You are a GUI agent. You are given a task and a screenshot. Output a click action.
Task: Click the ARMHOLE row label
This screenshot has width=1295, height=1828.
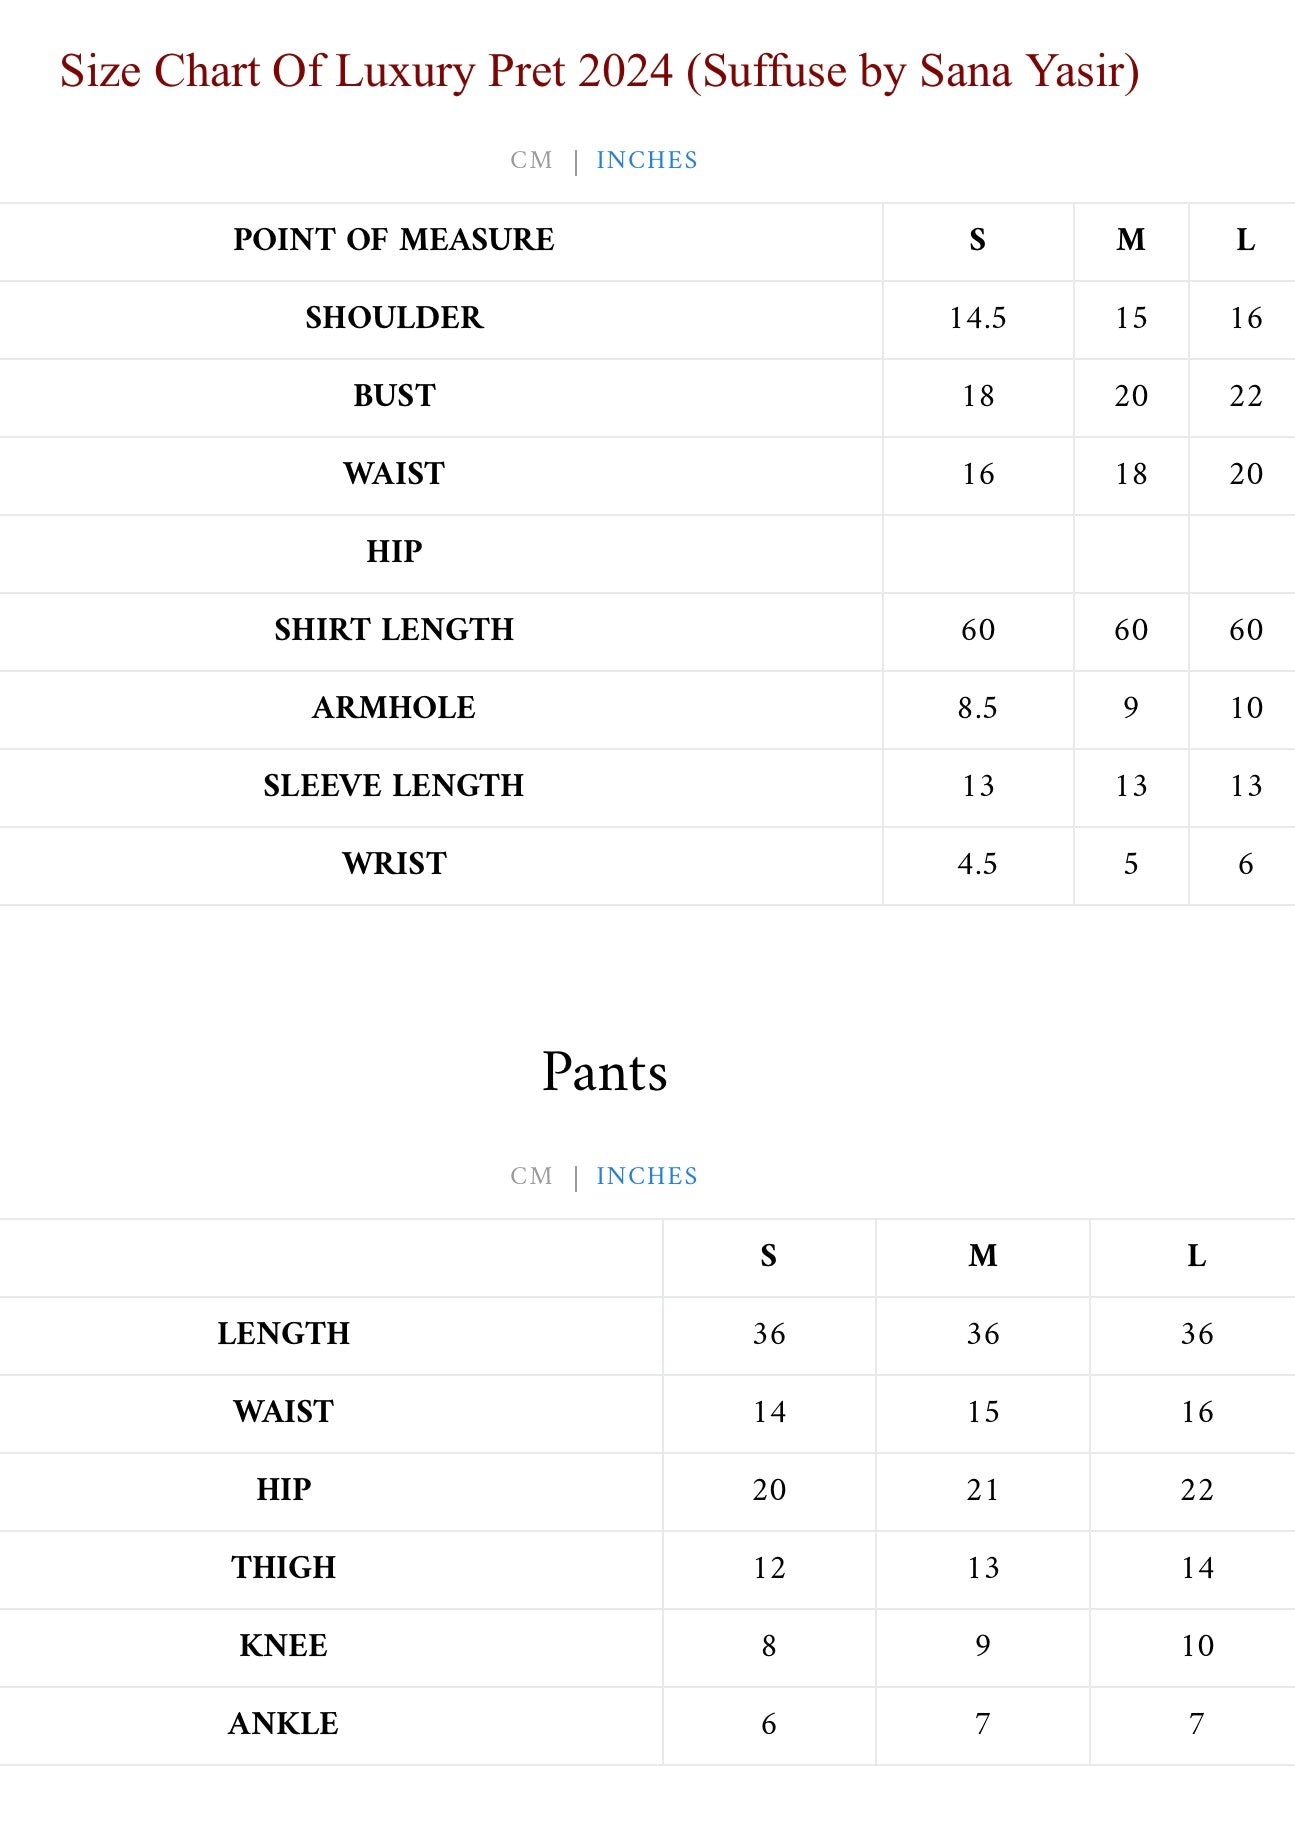click(394, 708)
